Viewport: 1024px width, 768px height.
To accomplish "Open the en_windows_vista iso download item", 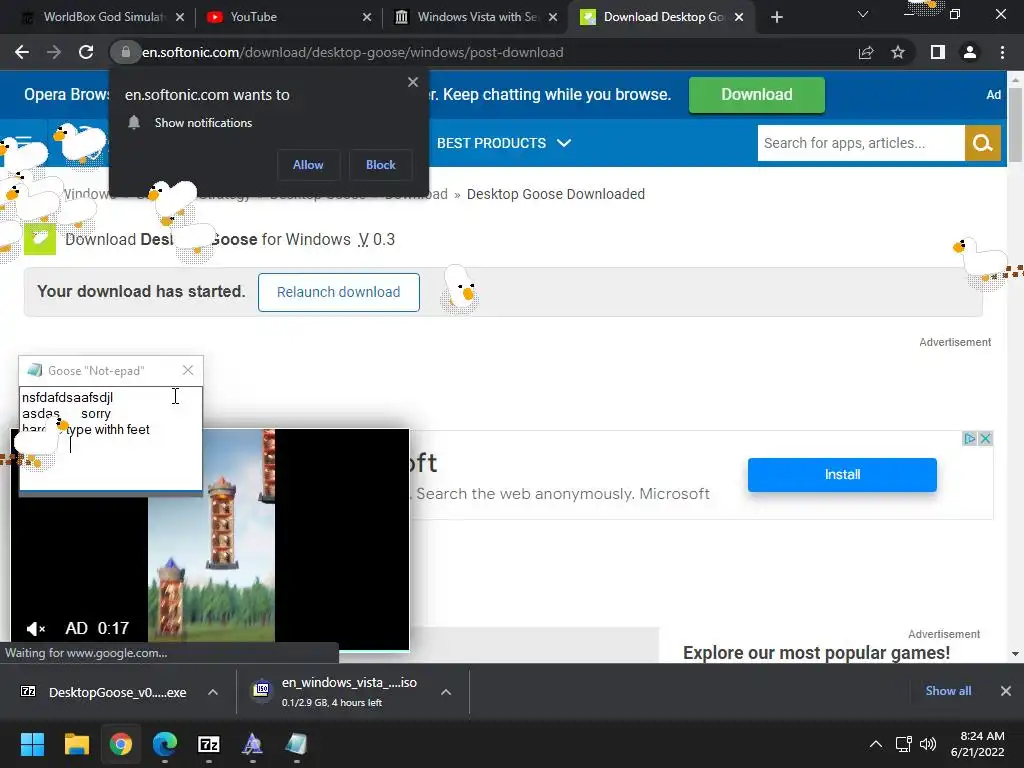I will coord(340,692).
